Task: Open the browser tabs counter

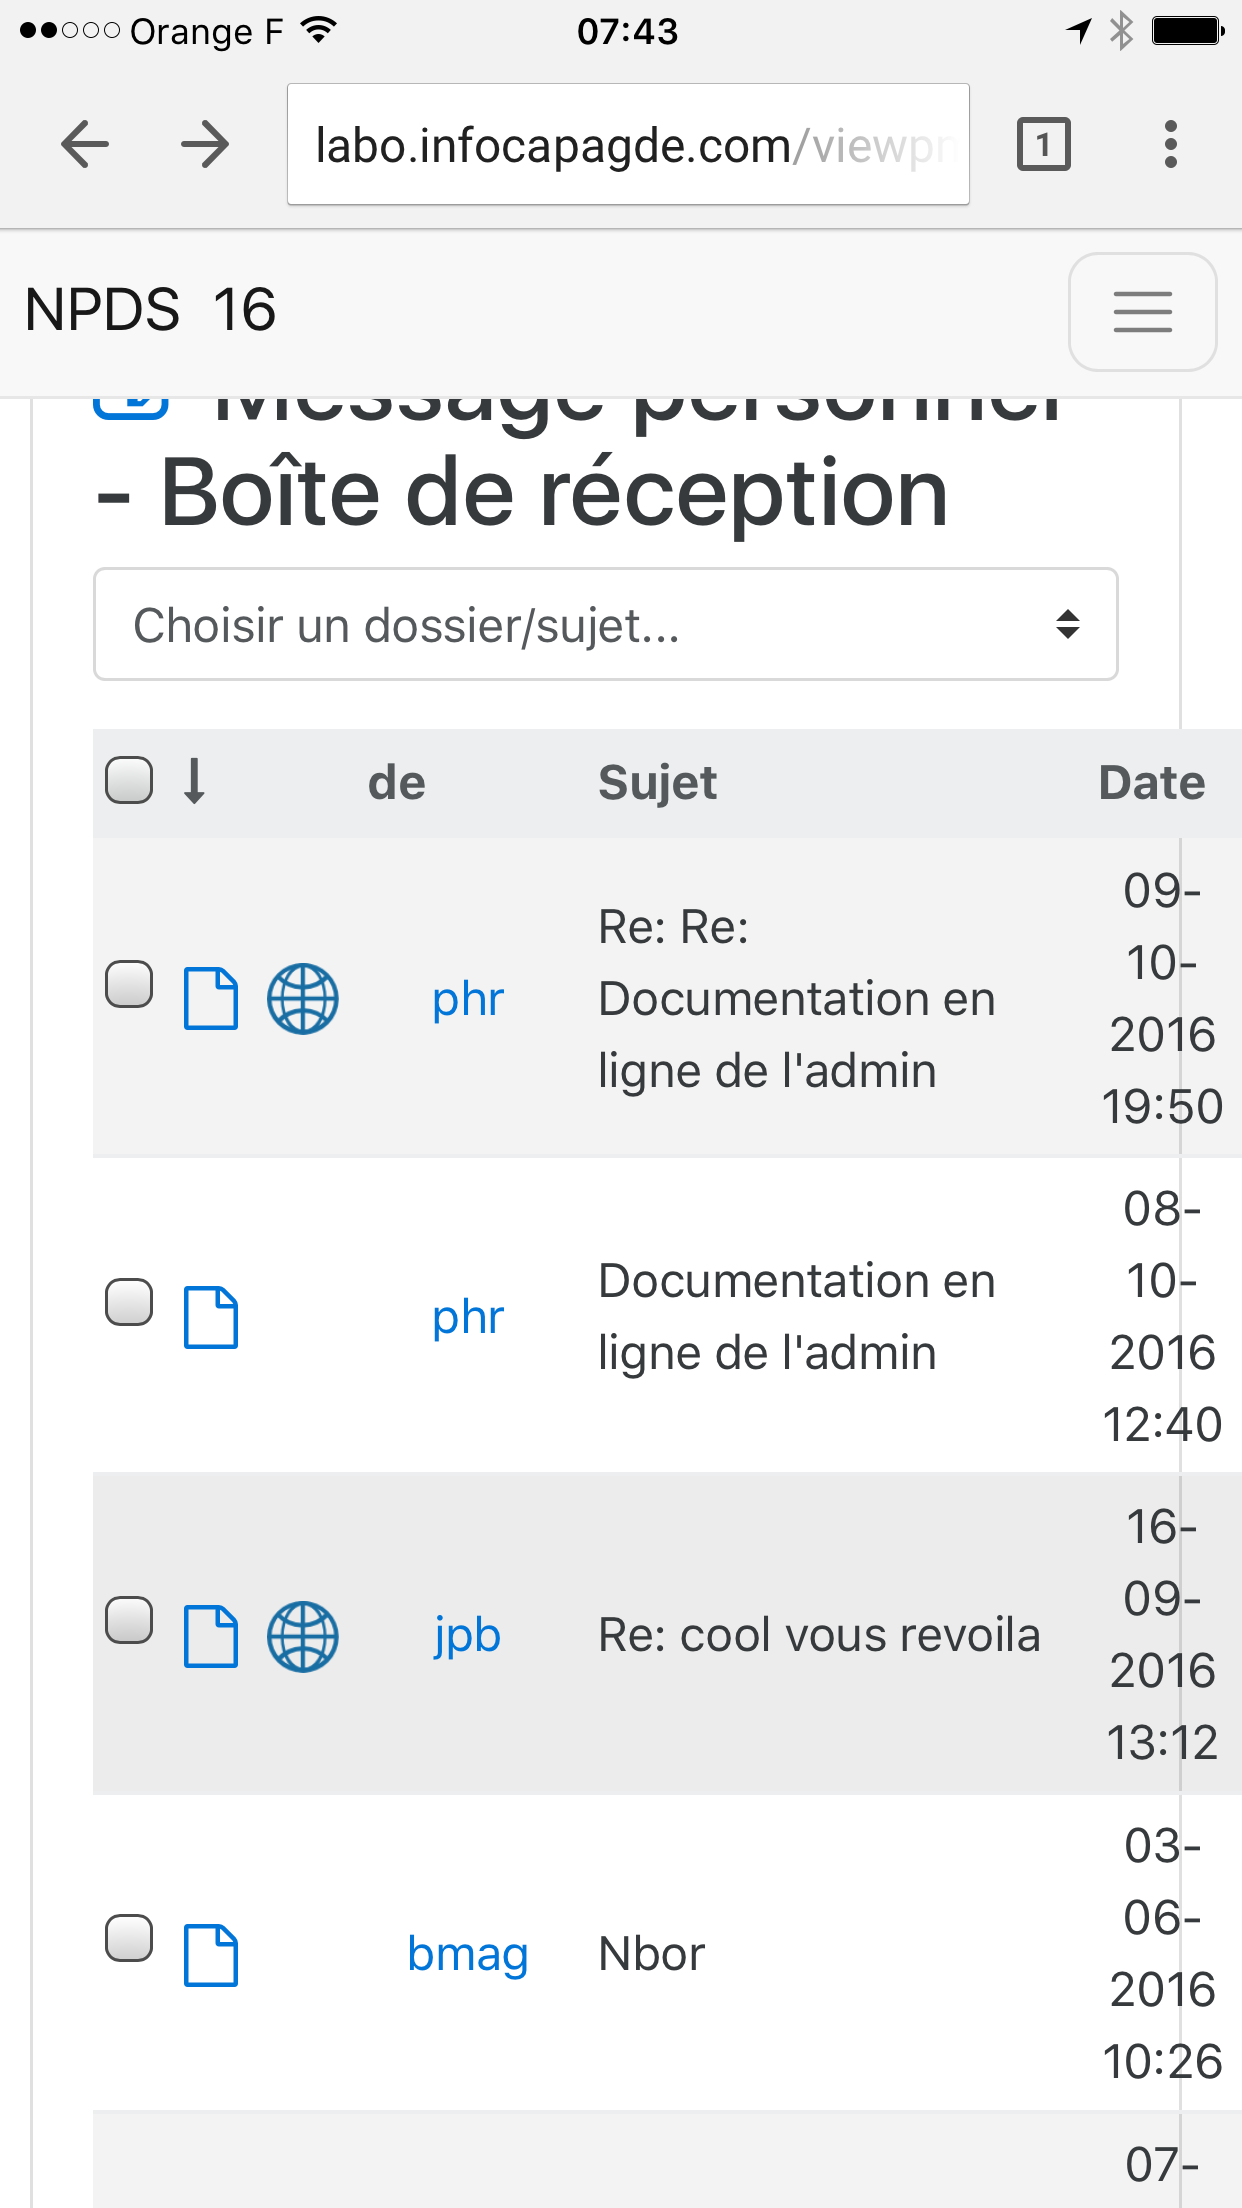Action: [x=1043, y=145]
